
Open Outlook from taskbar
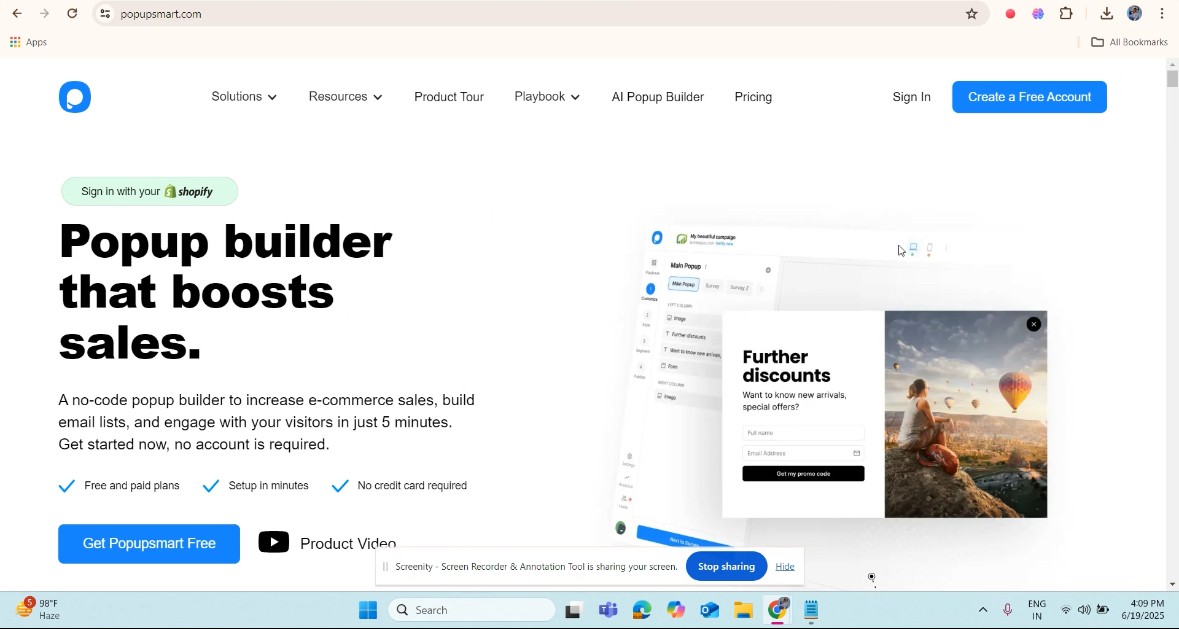pyautogui.click(x=709, y=609)
